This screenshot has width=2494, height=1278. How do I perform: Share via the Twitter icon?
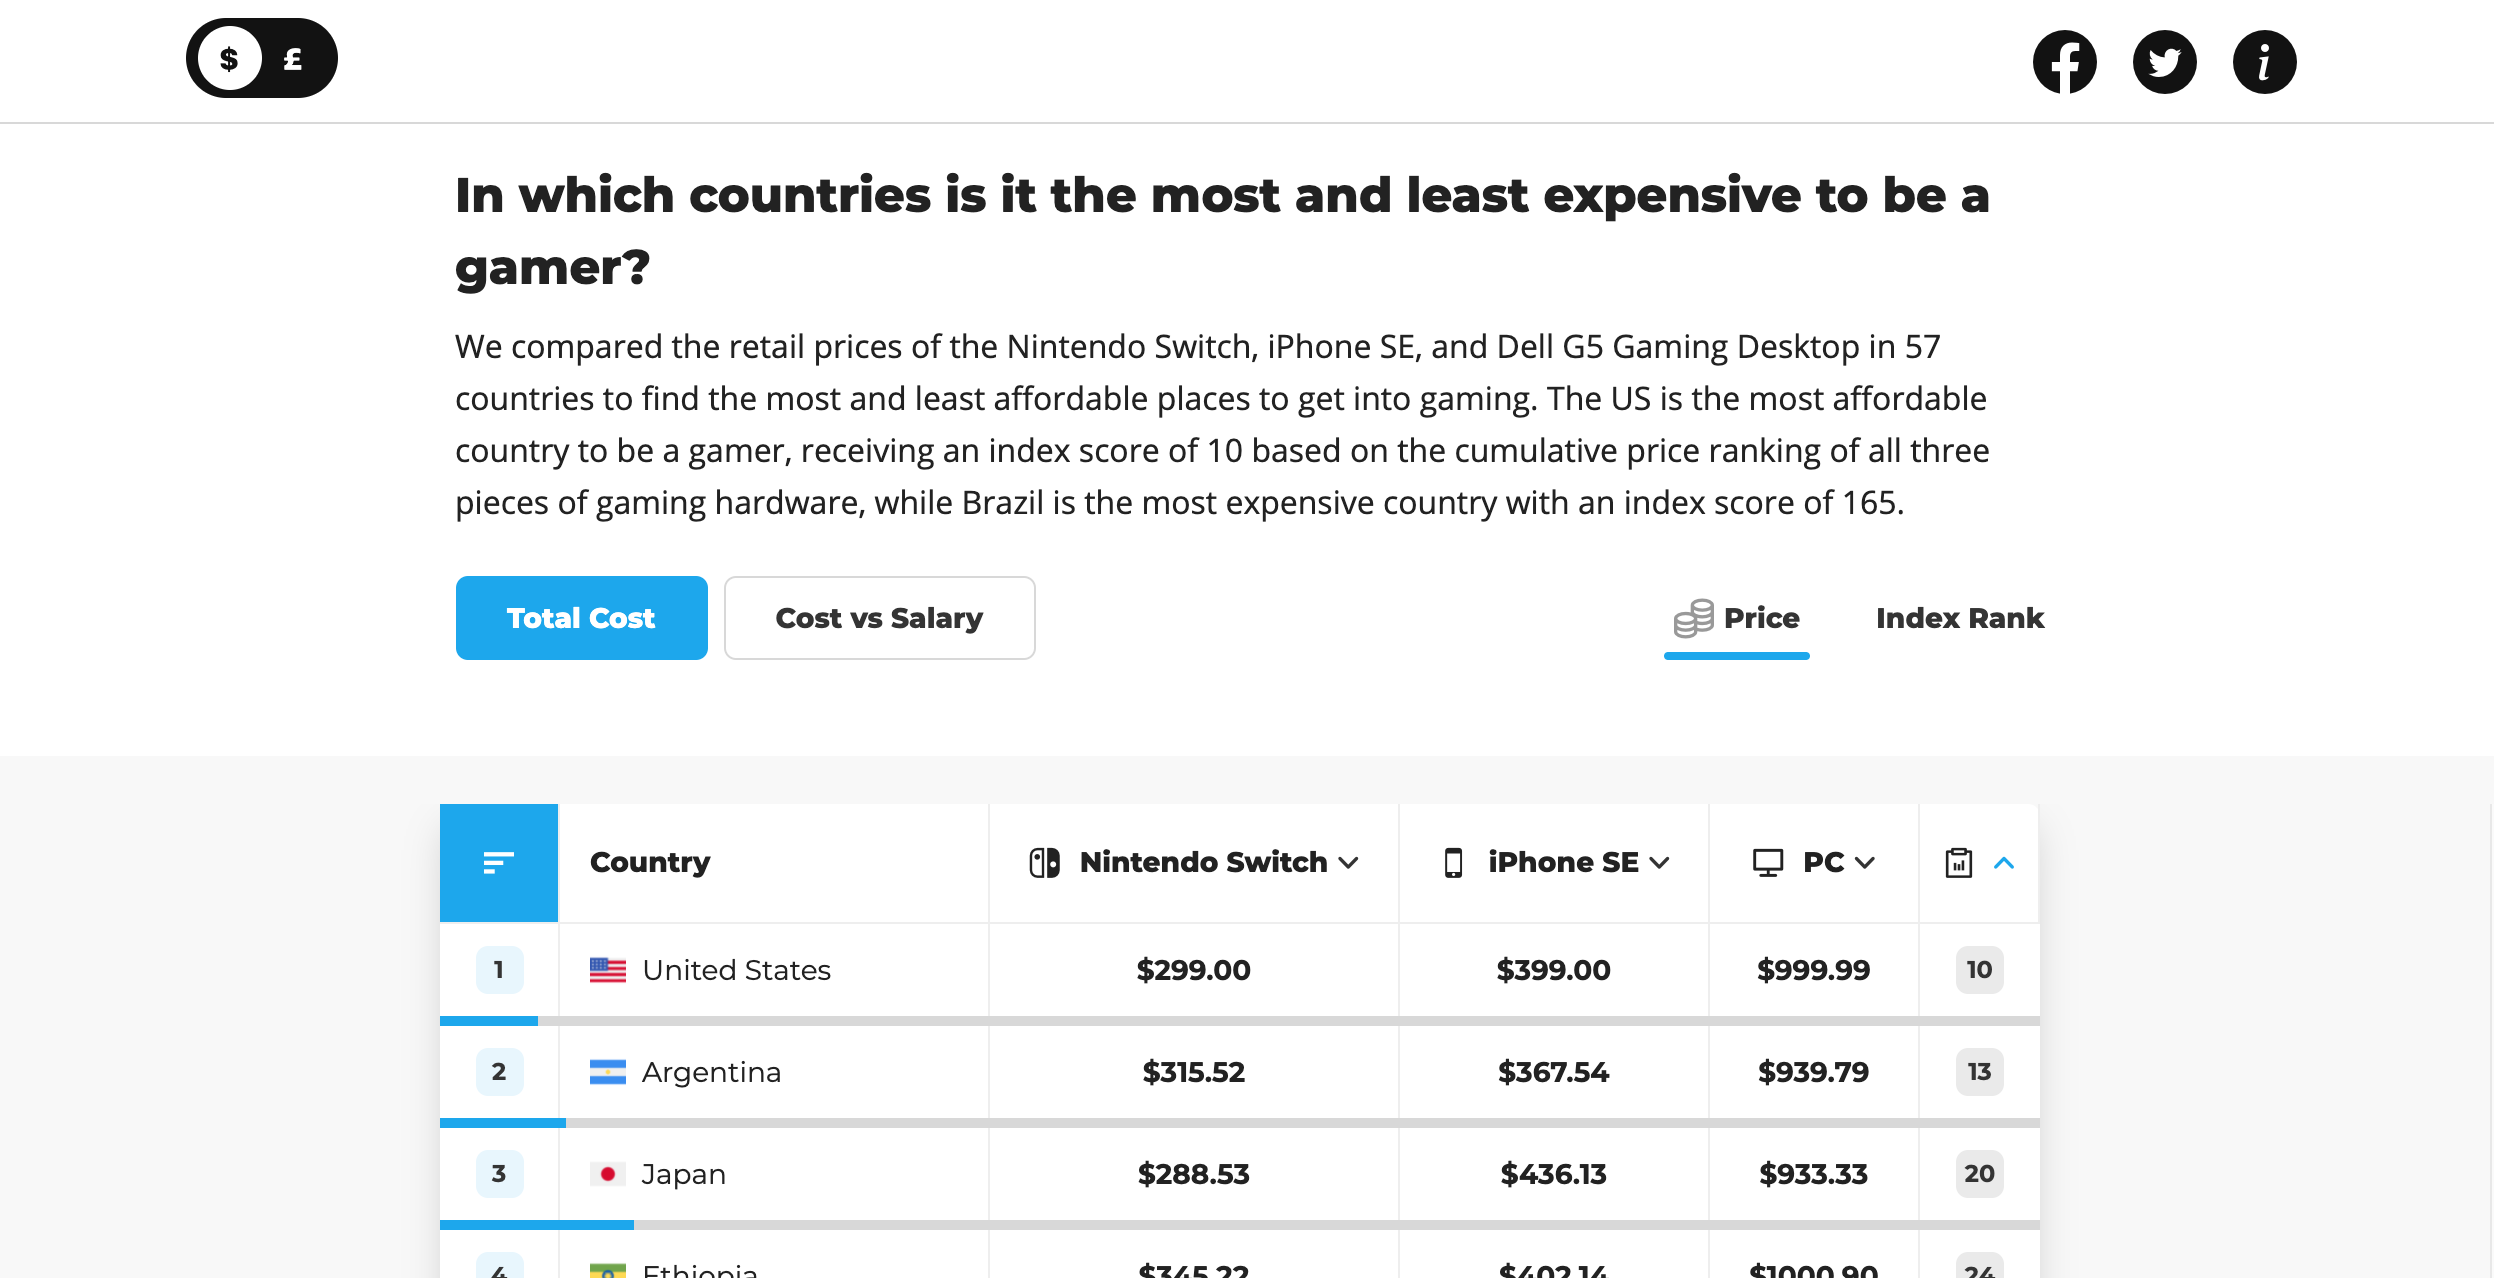point(2164,62)
